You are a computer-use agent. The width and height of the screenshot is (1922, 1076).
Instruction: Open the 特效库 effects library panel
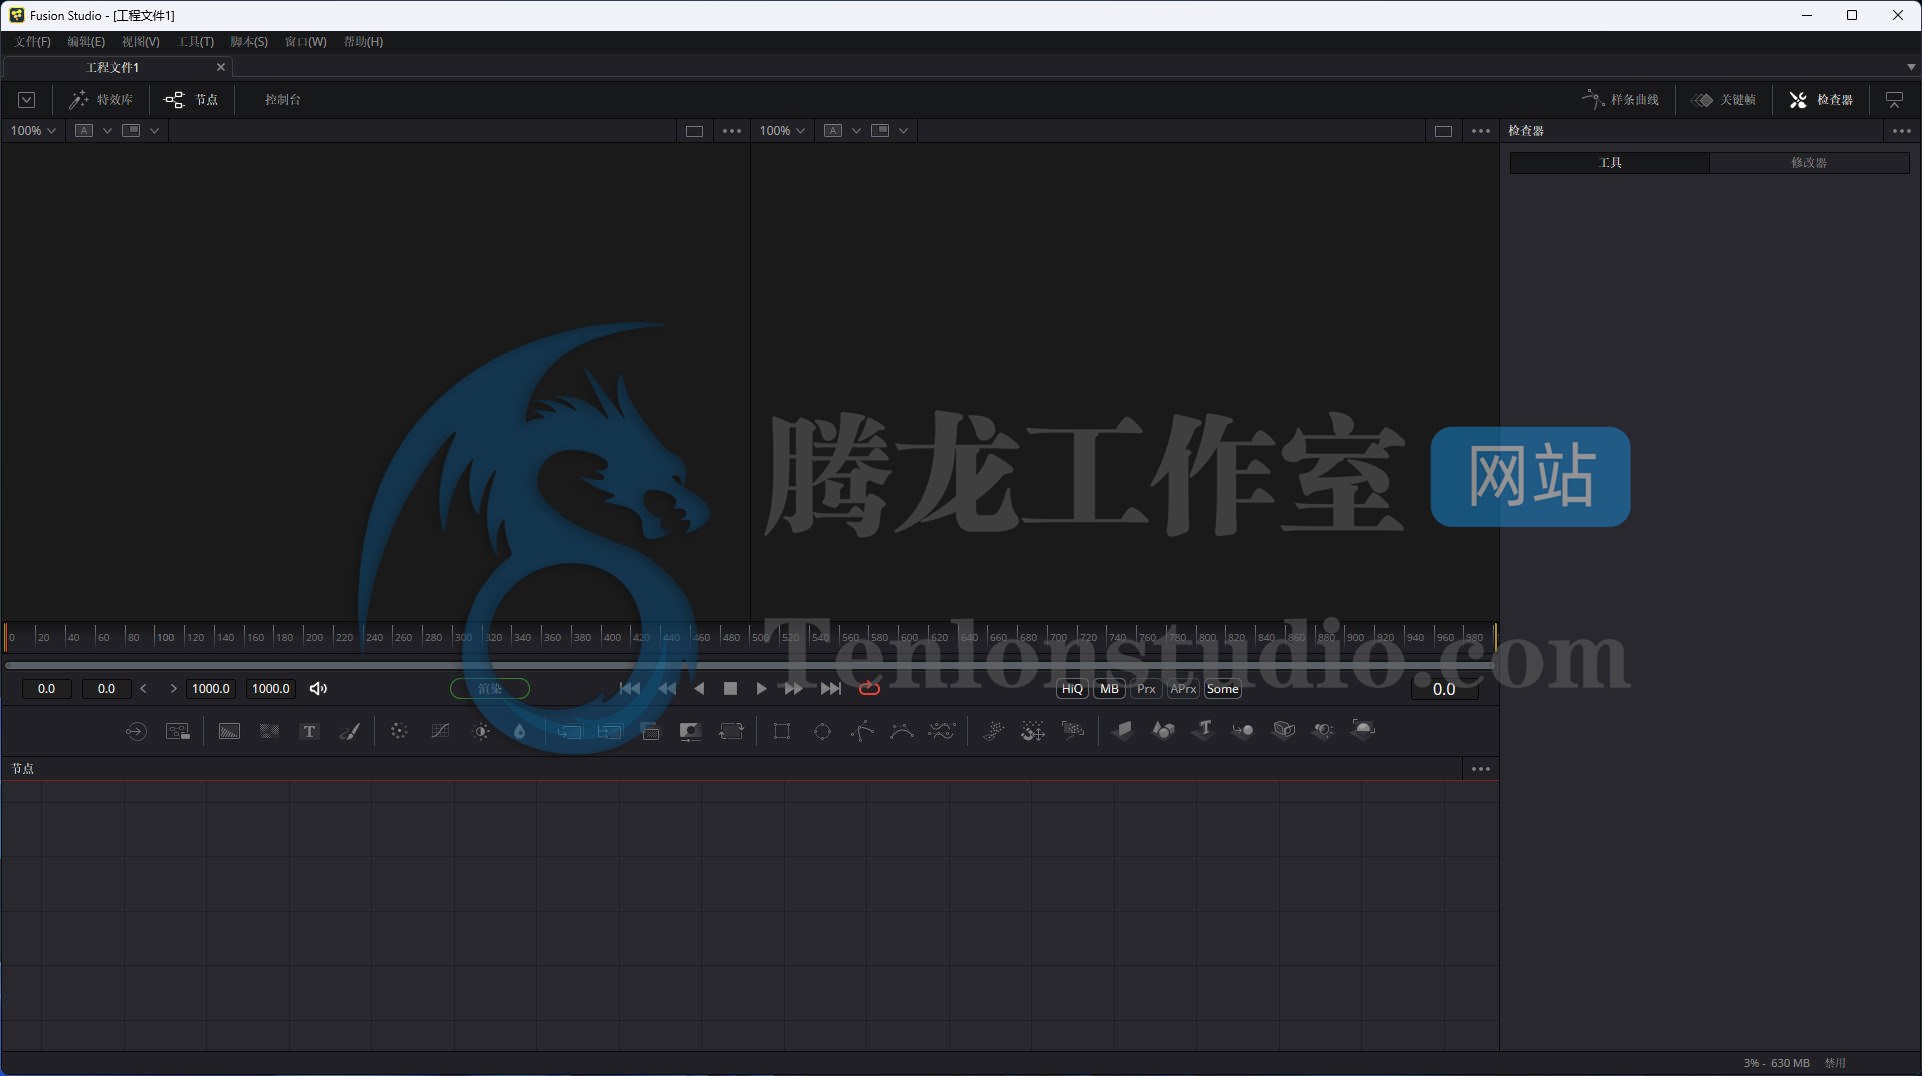point(101,100)
